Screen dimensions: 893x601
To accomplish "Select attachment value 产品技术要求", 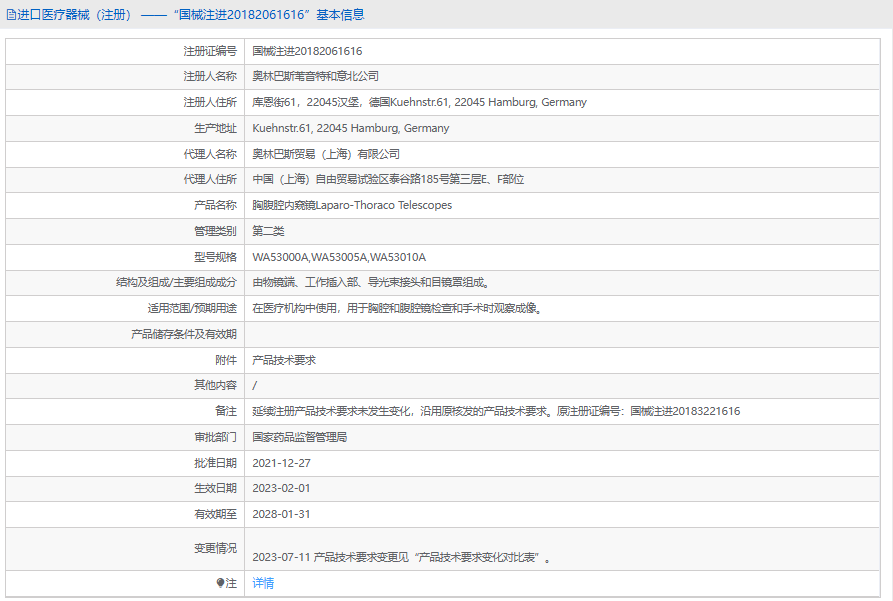I will click(284, 360).
